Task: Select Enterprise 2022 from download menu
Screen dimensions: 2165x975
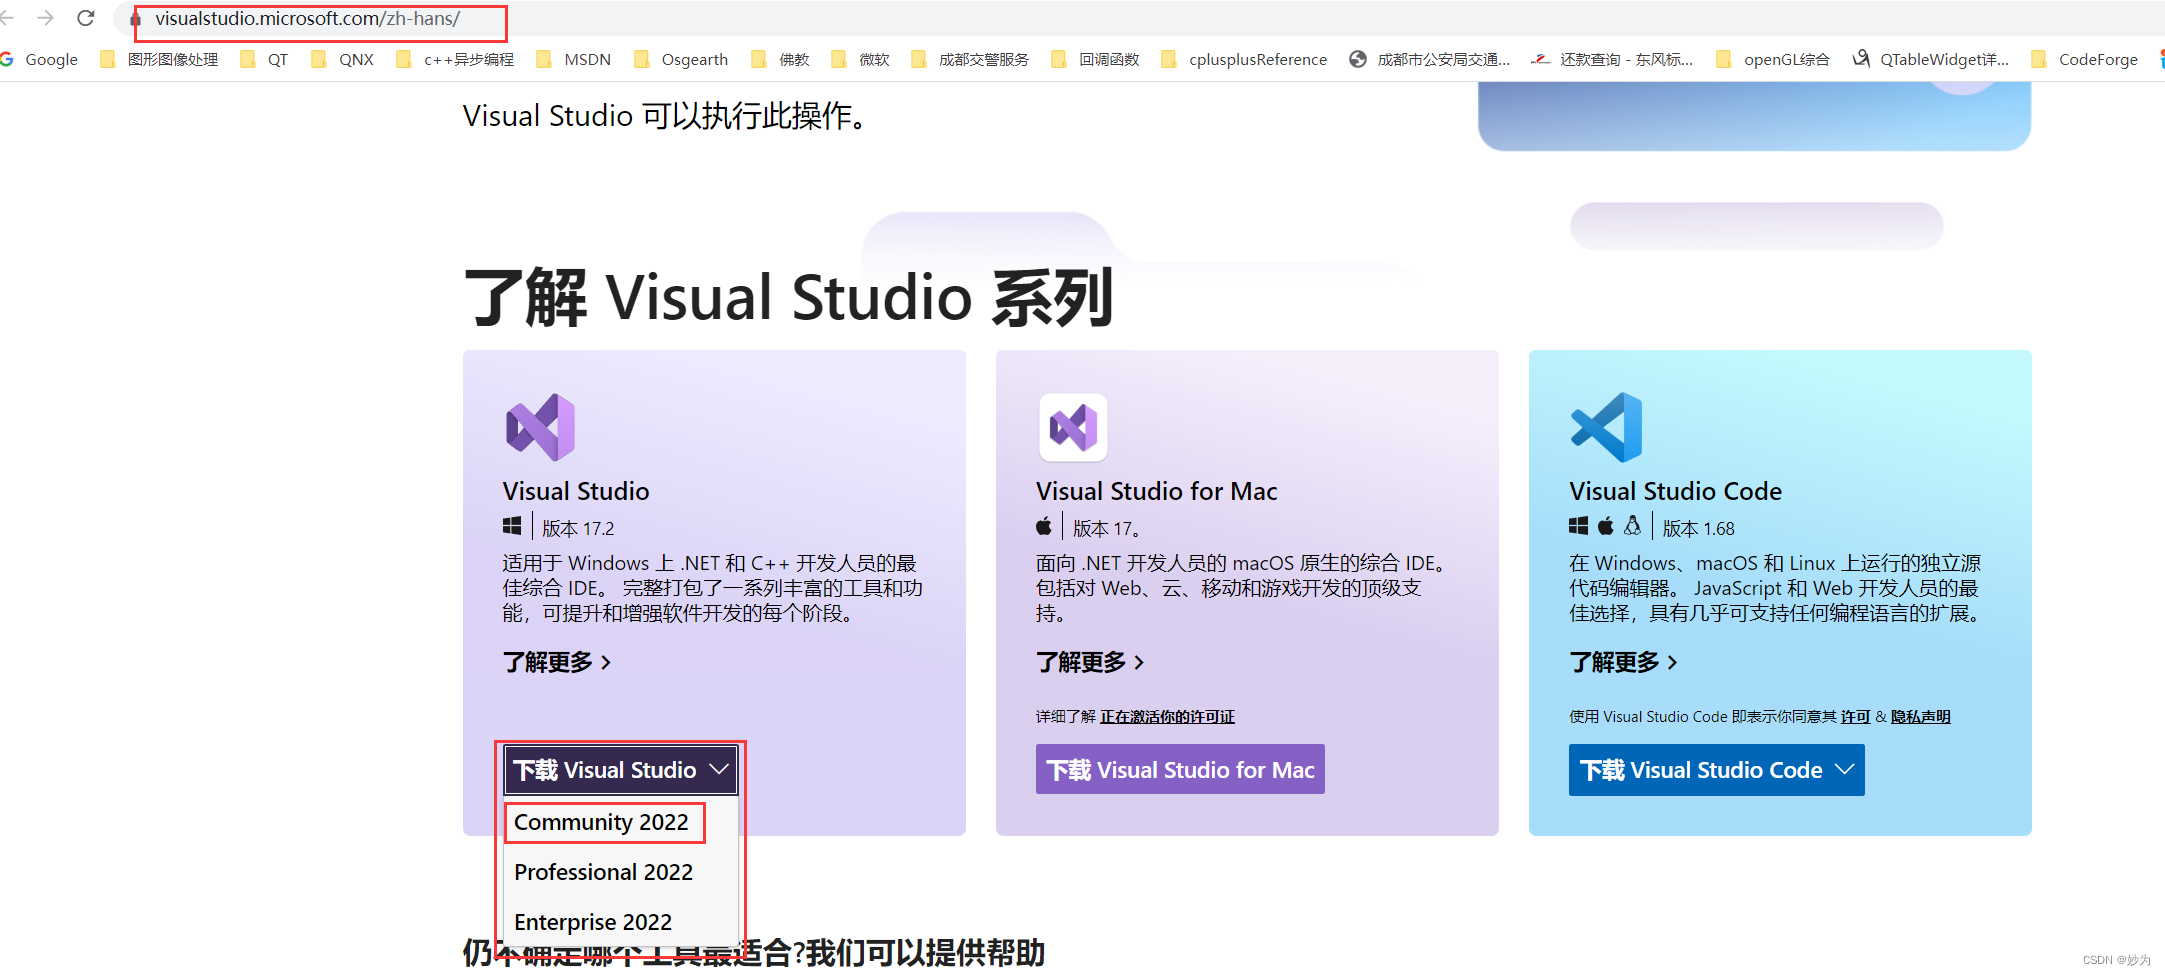Action: pos(593,922)
